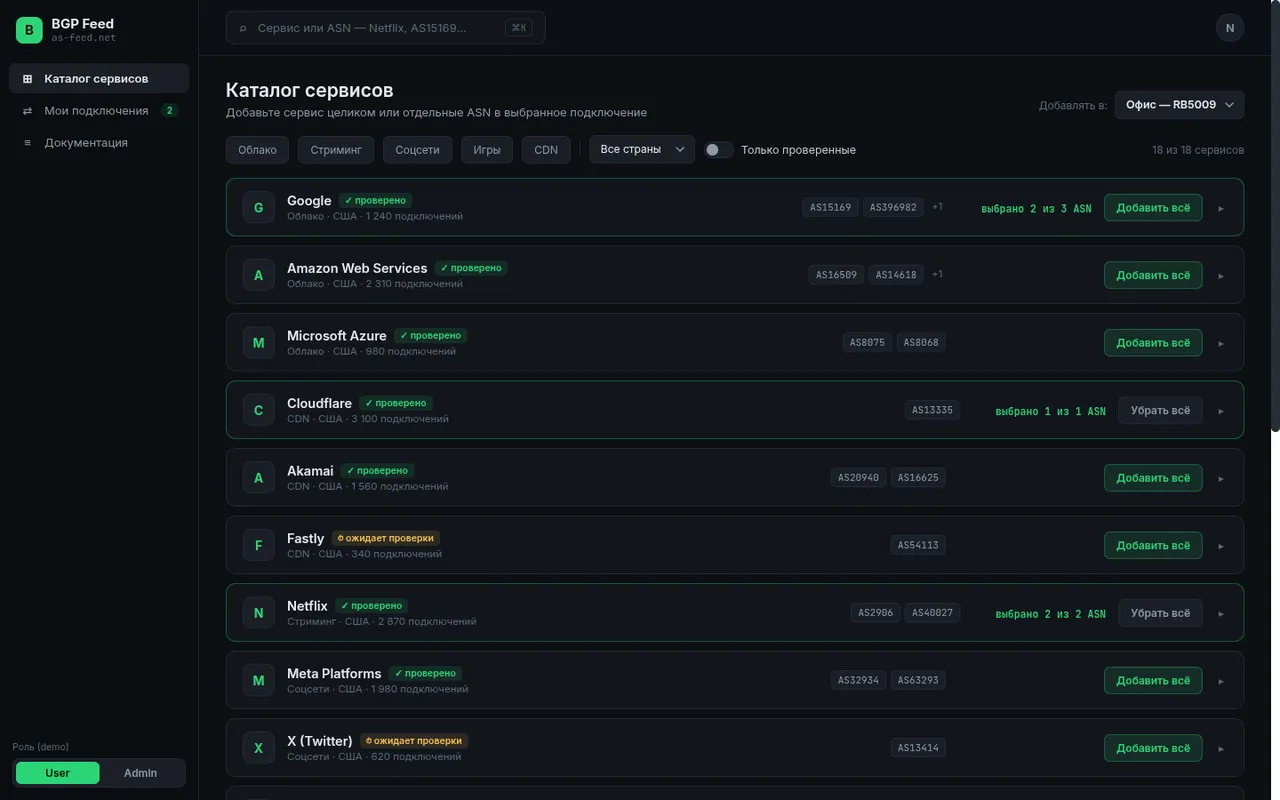The height and width of the screenshot is (800, 1280).
Task: Expand the Google service row
Action: [1221, 208]
